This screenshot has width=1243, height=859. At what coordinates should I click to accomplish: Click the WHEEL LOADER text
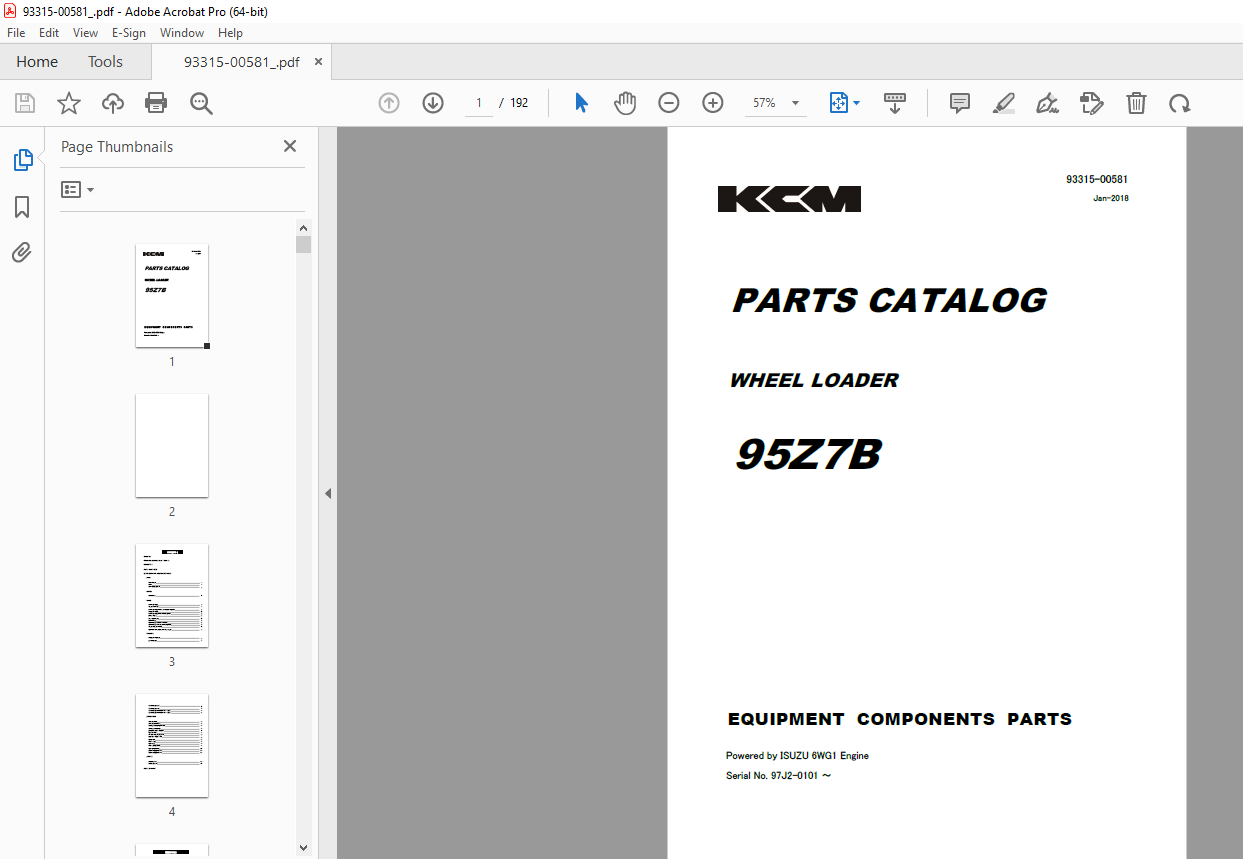tap(814, 380)
